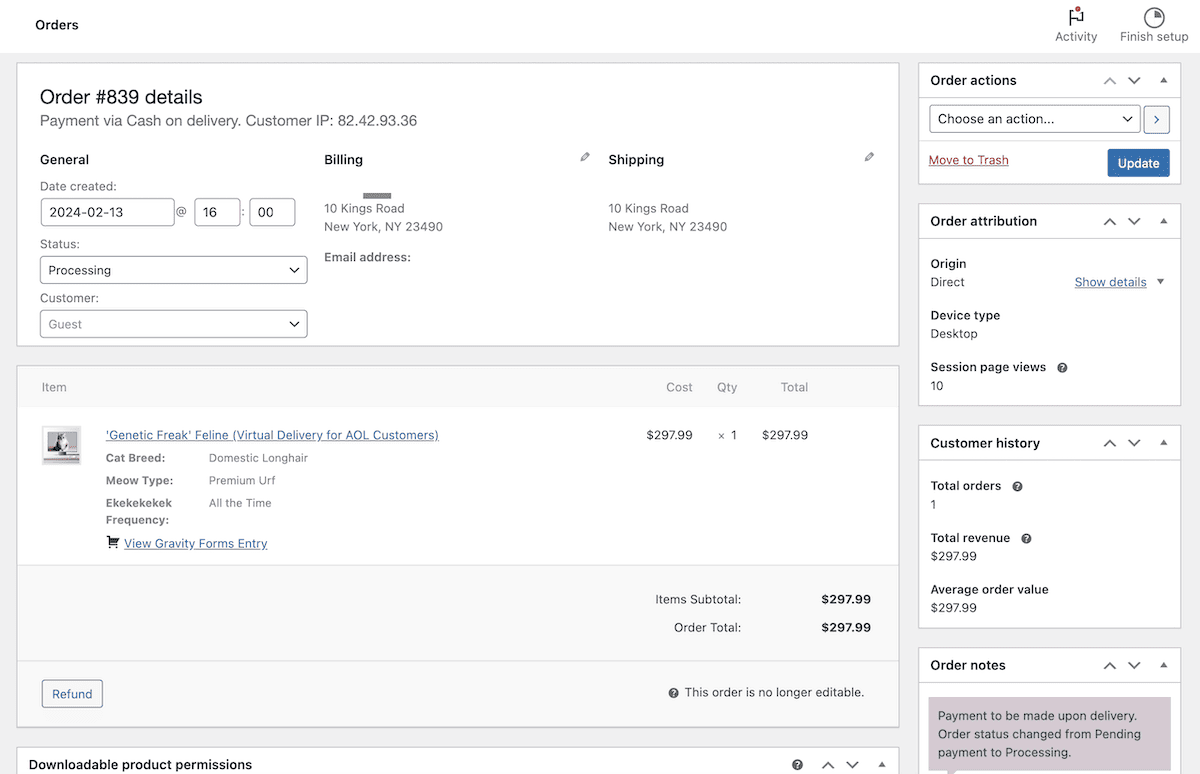Click the order no longer editable help icon

tap(674, 693)
